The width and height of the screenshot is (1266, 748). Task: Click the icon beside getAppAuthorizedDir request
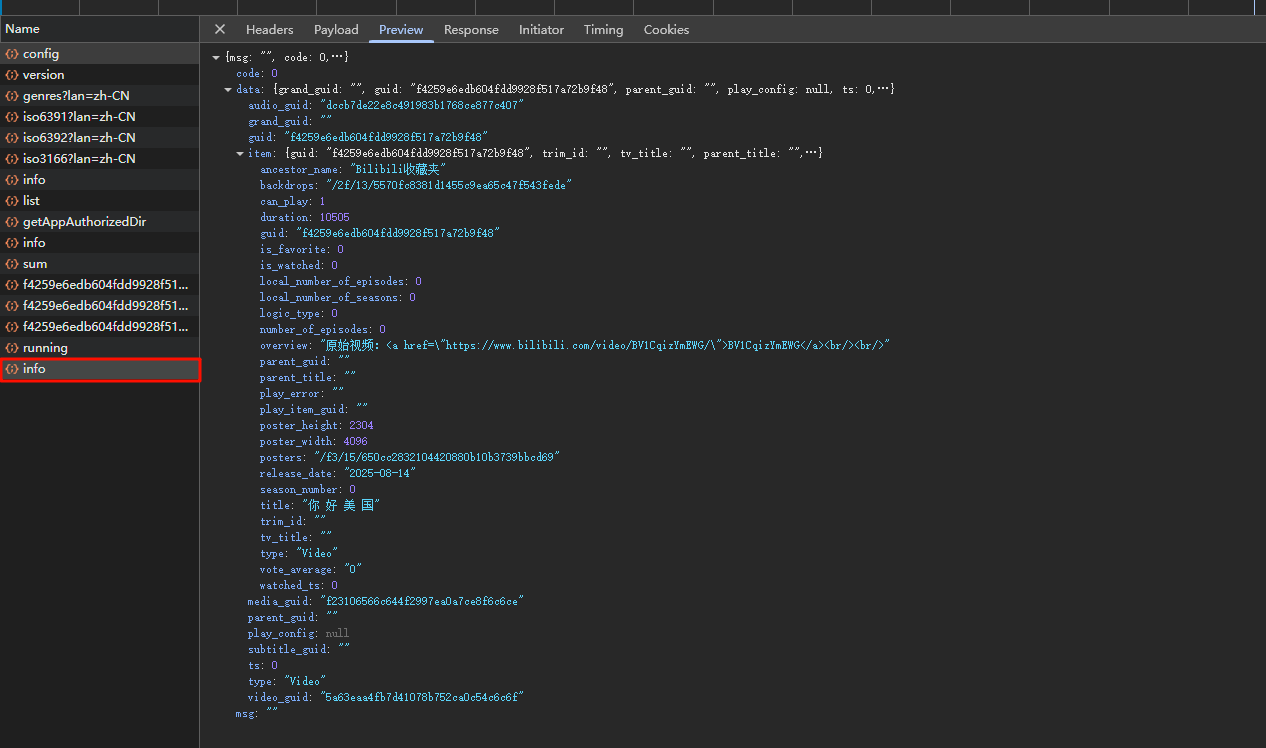pyautogui.click(x=12, y=222)
